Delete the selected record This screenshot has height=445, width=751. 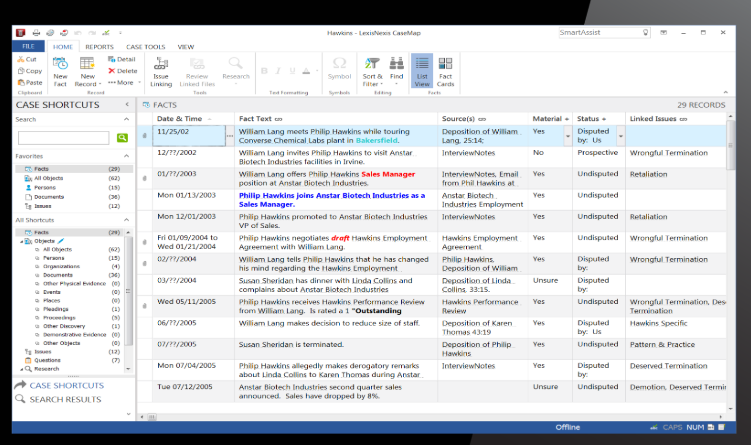tap(123, 71)
